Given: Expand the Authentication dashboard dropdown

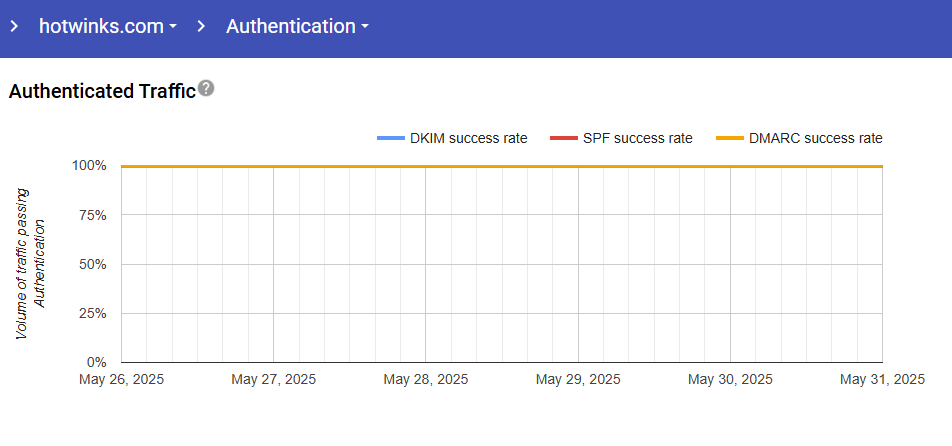Looking at the screenshot, I should pos(297,27).
